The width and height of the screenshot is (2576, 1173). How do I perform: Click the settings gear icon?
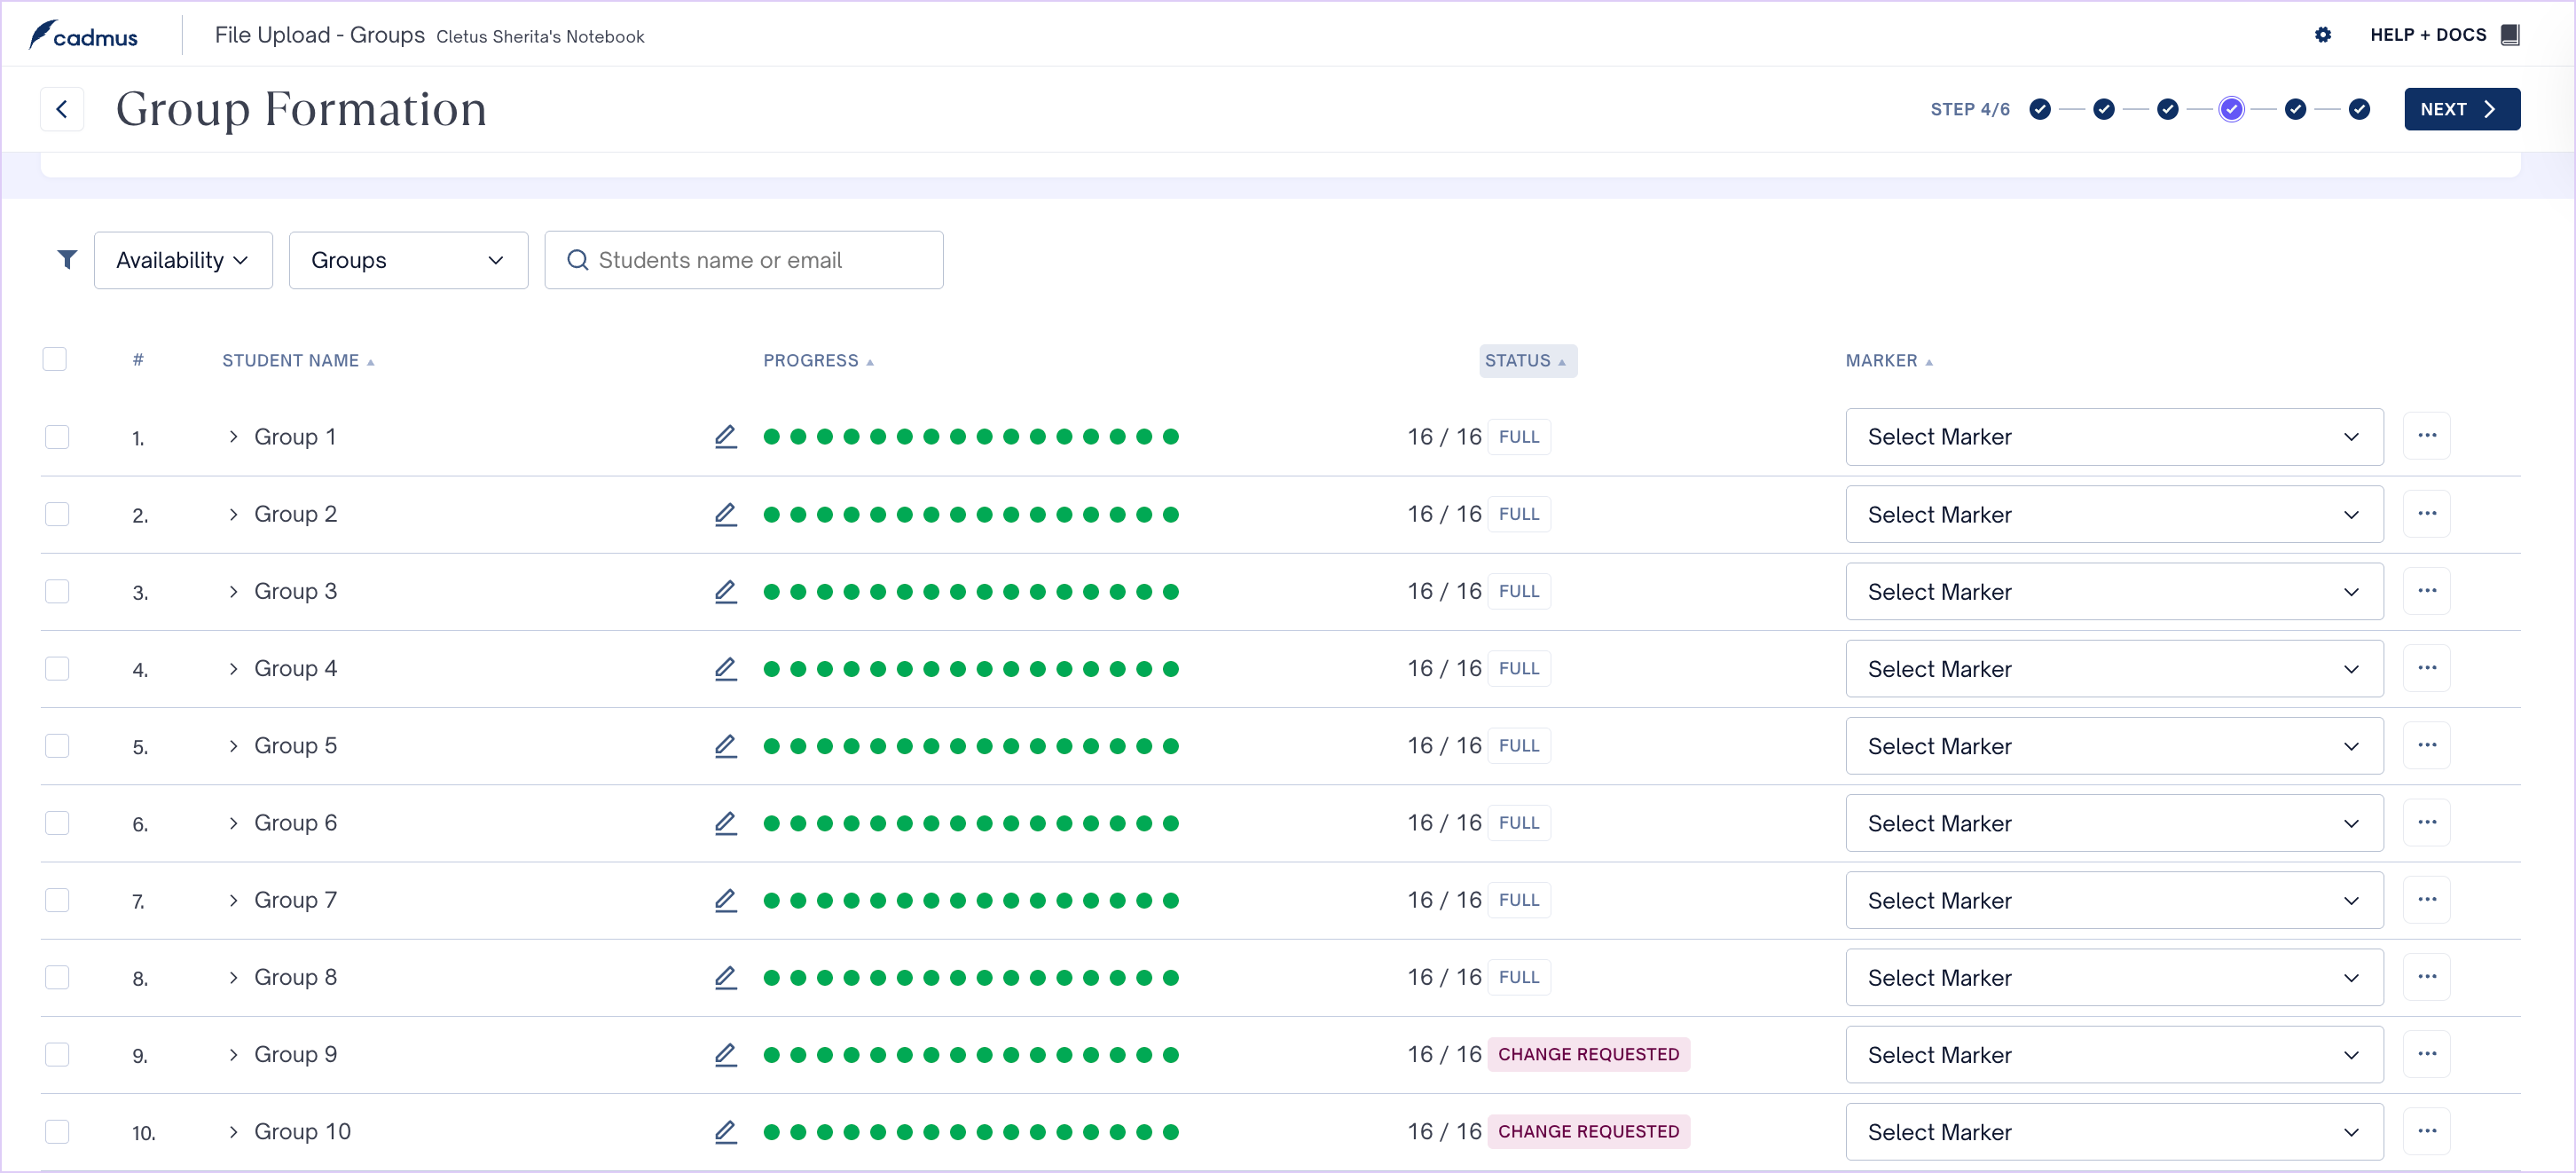[x=2322, y=35]
